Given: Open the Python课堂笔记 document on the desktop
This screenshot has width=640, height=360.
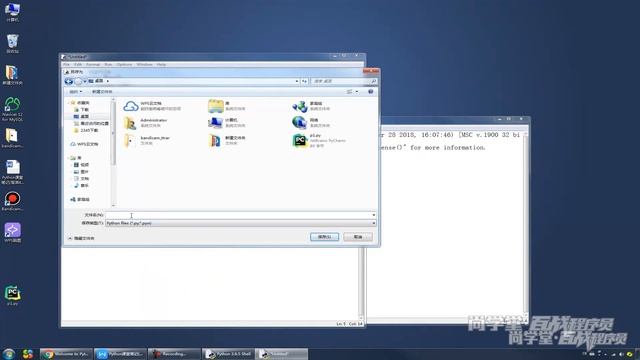Looking at the screenshot, I should (x=12, y=172).
